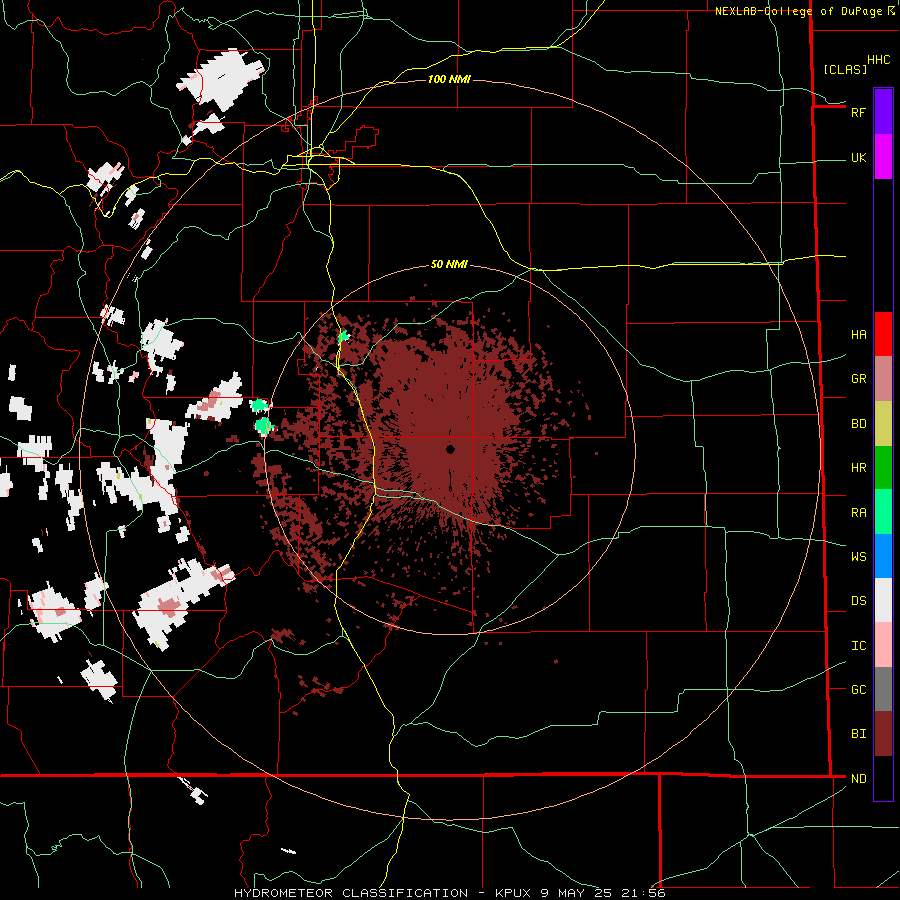Screen dimensions: 900x900
Task: Click the HR legend label
Action: pyautogui.click(x=859, y=468)
